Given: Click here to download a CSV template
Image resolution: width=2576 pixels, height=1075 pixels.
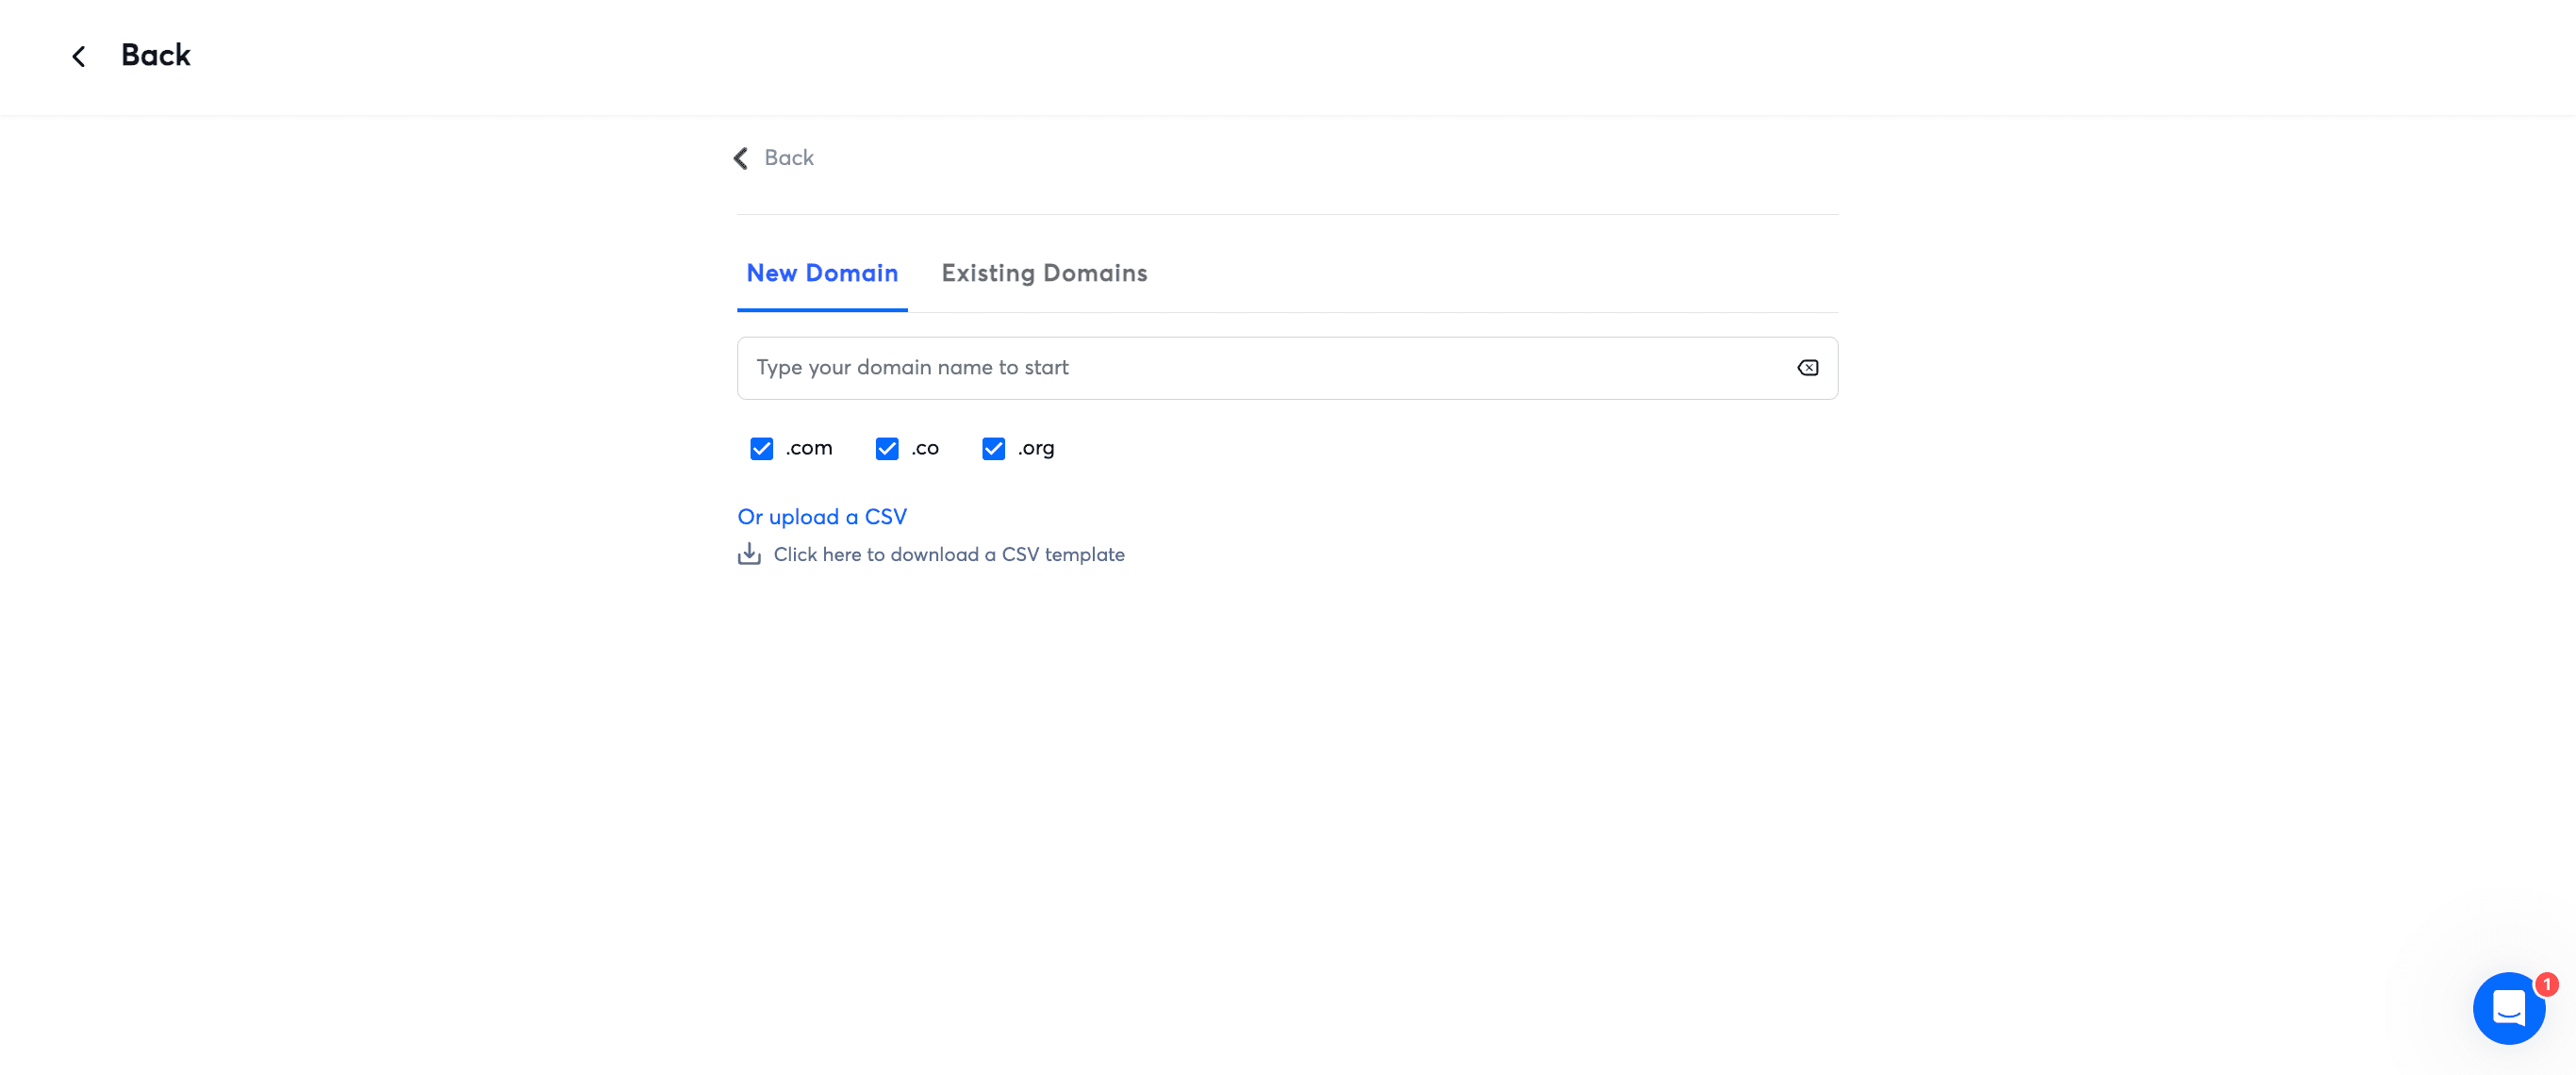Looking at the screenshot, I should click(x=949, y=554).
